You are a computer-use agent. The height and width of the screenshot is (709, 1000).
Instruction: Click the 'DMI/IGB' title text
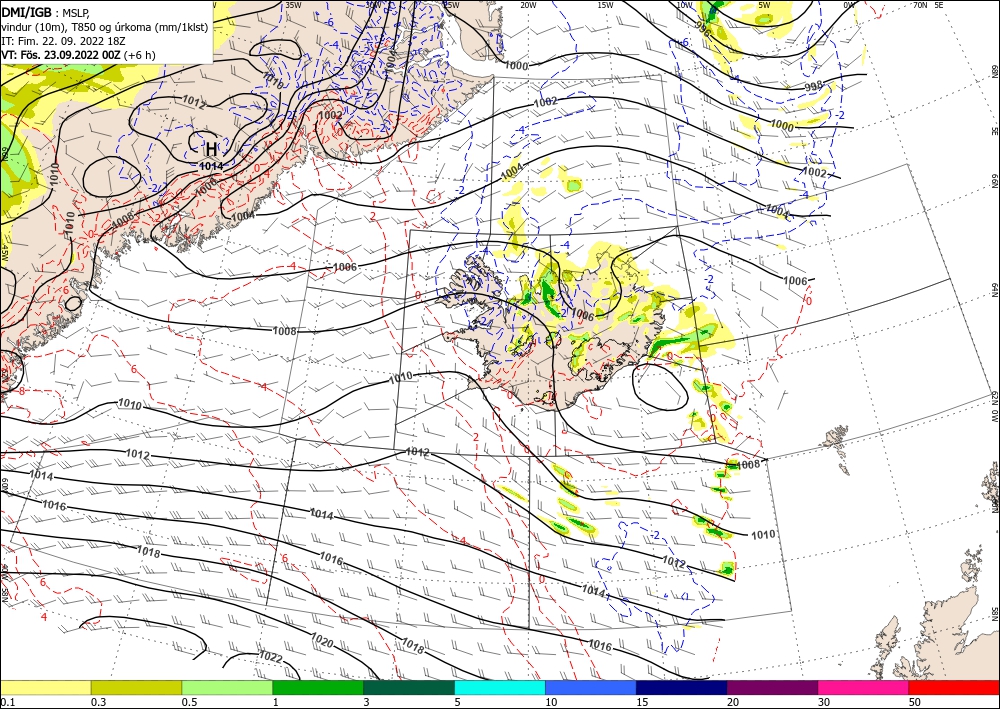(x=26, y=12)
